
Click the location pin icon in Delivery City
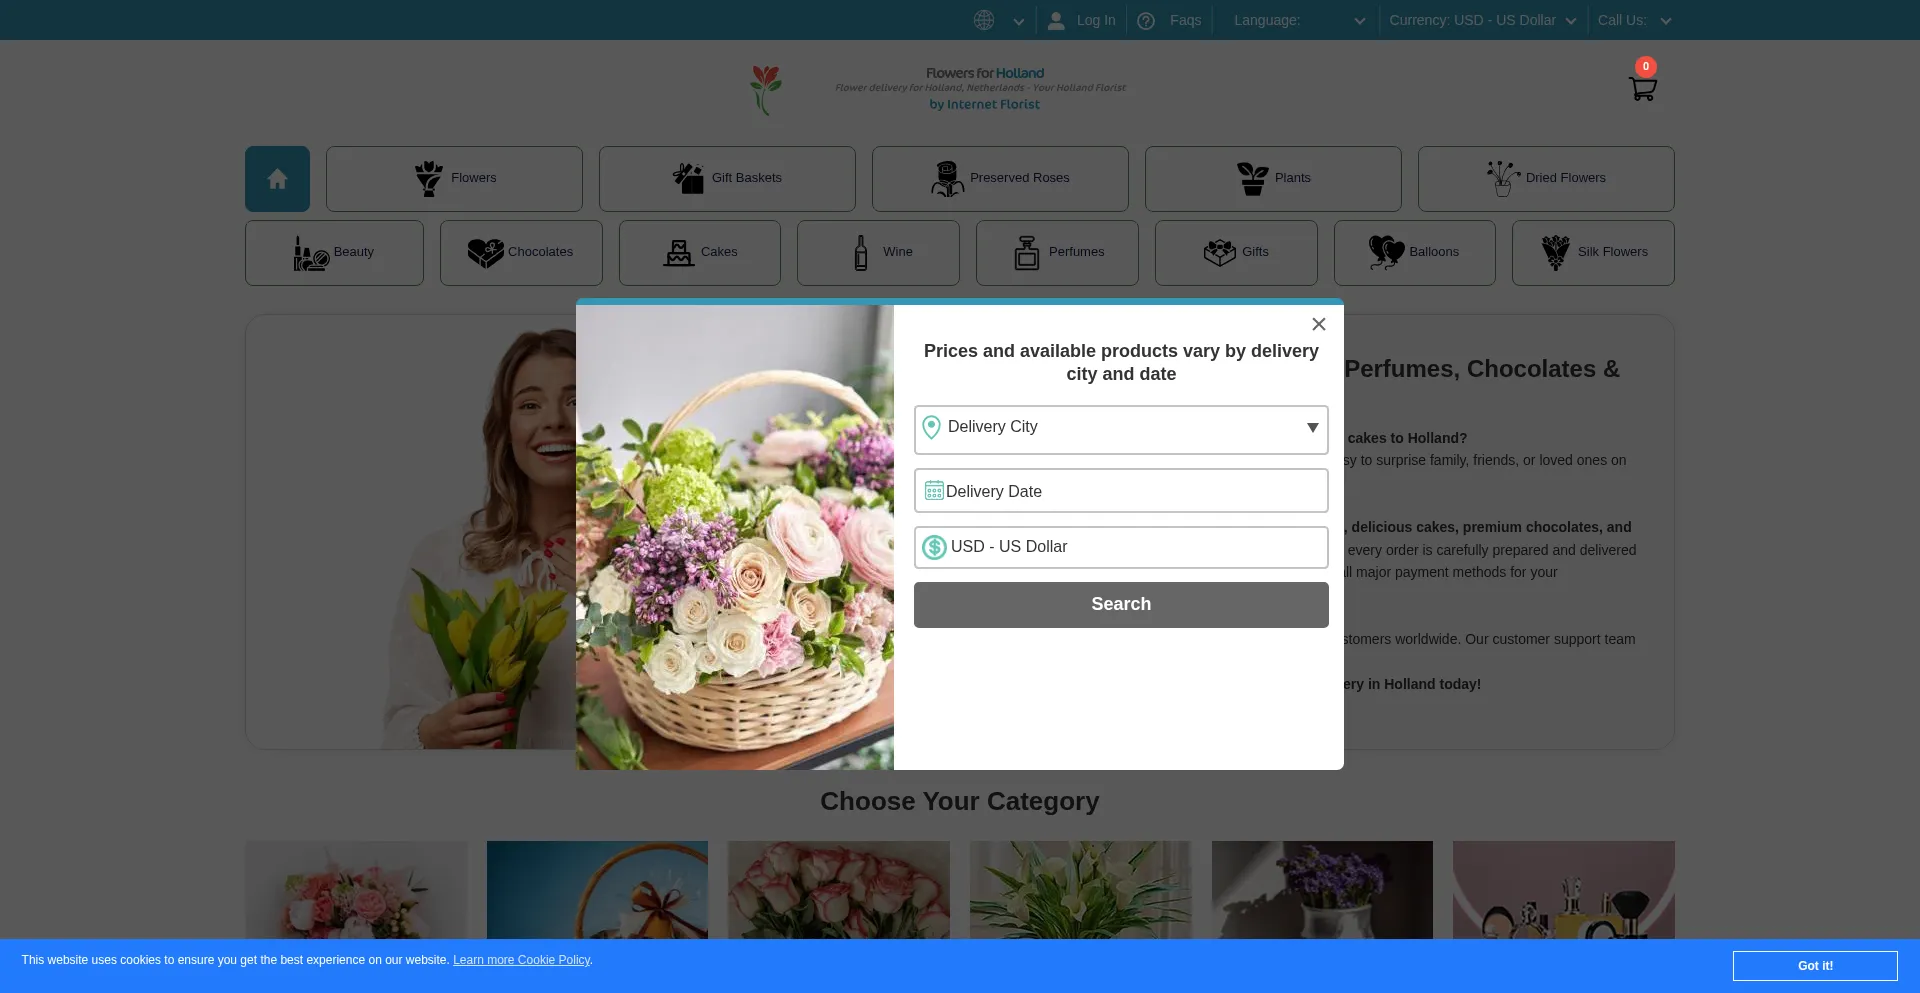tap(931, 427)
